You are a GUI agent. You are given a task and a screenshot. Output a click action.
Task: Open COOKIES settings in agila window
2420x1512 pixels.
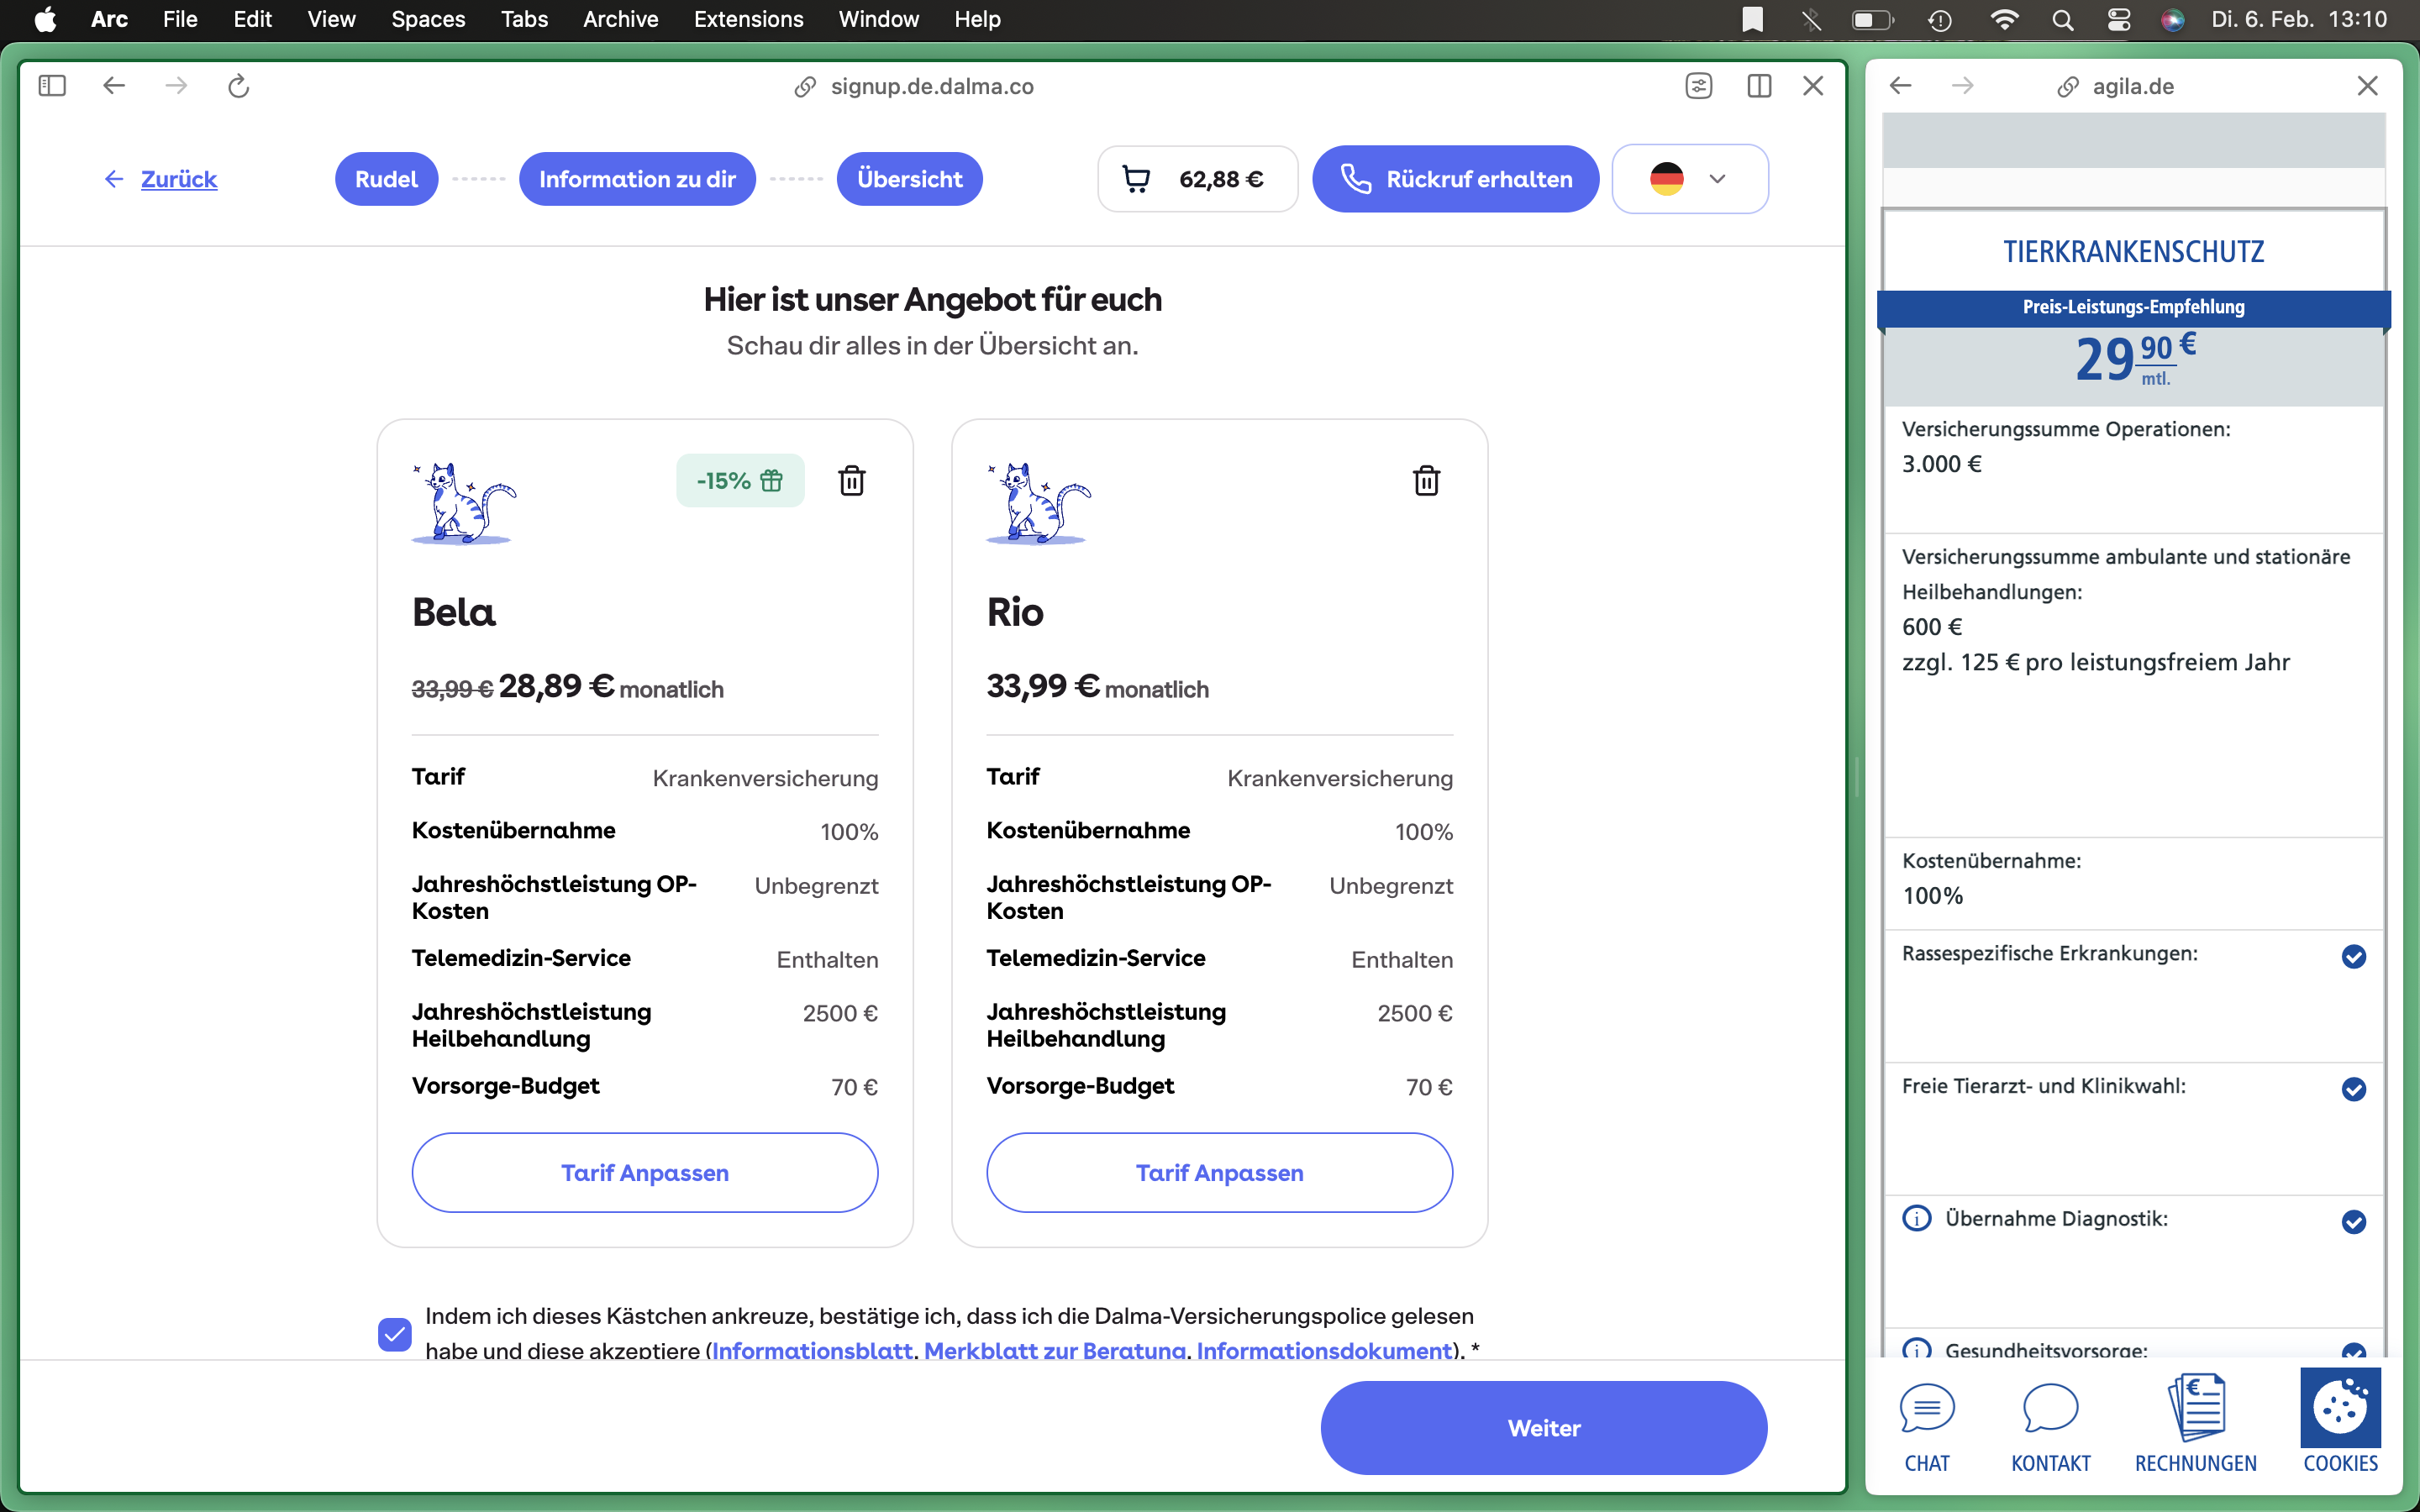click(x=2341, y=1422)
